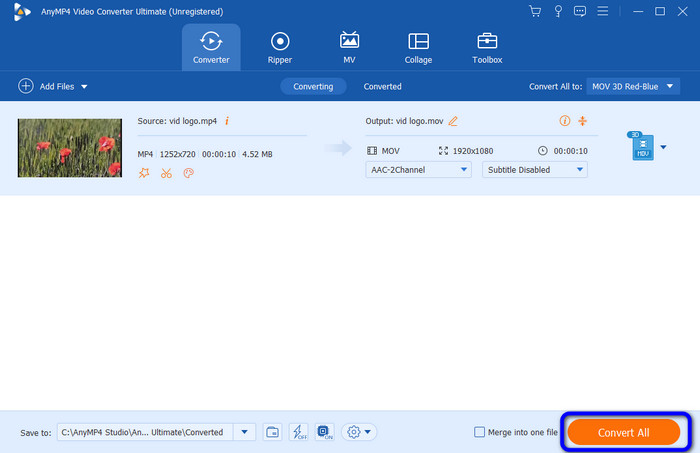
Task: Click the 3D MOV format icon
Action: [x=641, y=146]
